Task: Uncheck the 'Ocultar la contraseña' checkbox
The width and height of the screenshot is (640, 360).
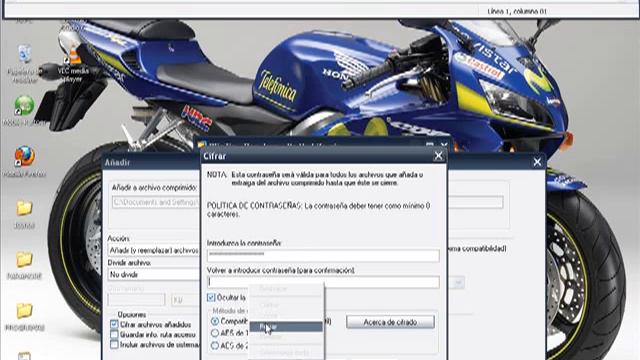Action: click(x=211, y=298)
